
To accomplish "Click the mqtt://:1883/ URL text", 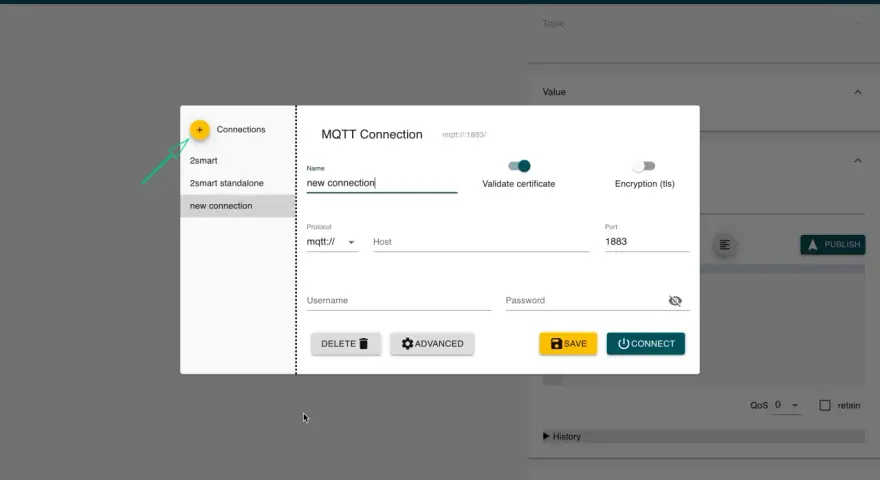I will (x=464, y=135).
